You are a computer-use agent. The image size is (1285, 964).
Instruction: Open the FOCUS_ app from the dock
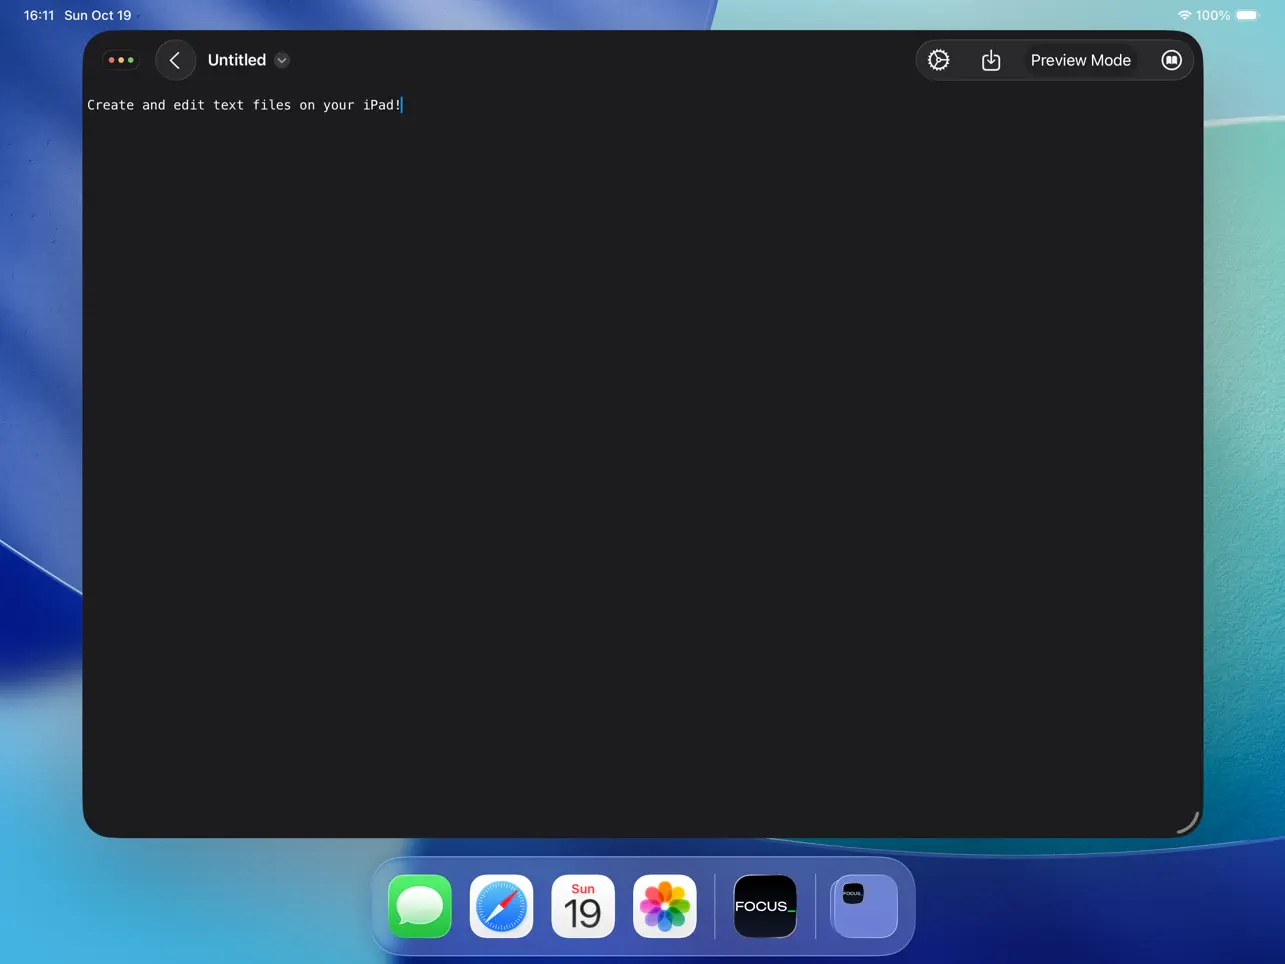[764, 906]
